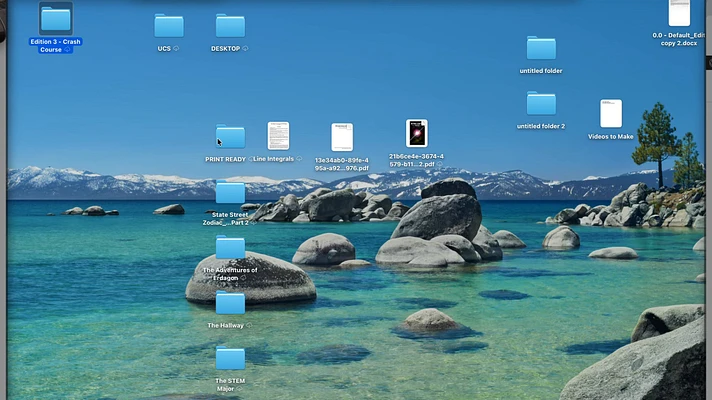Click the 'UCS' folder name label
This screenshot has height=400, width=712.
click(x=164, y=48)
